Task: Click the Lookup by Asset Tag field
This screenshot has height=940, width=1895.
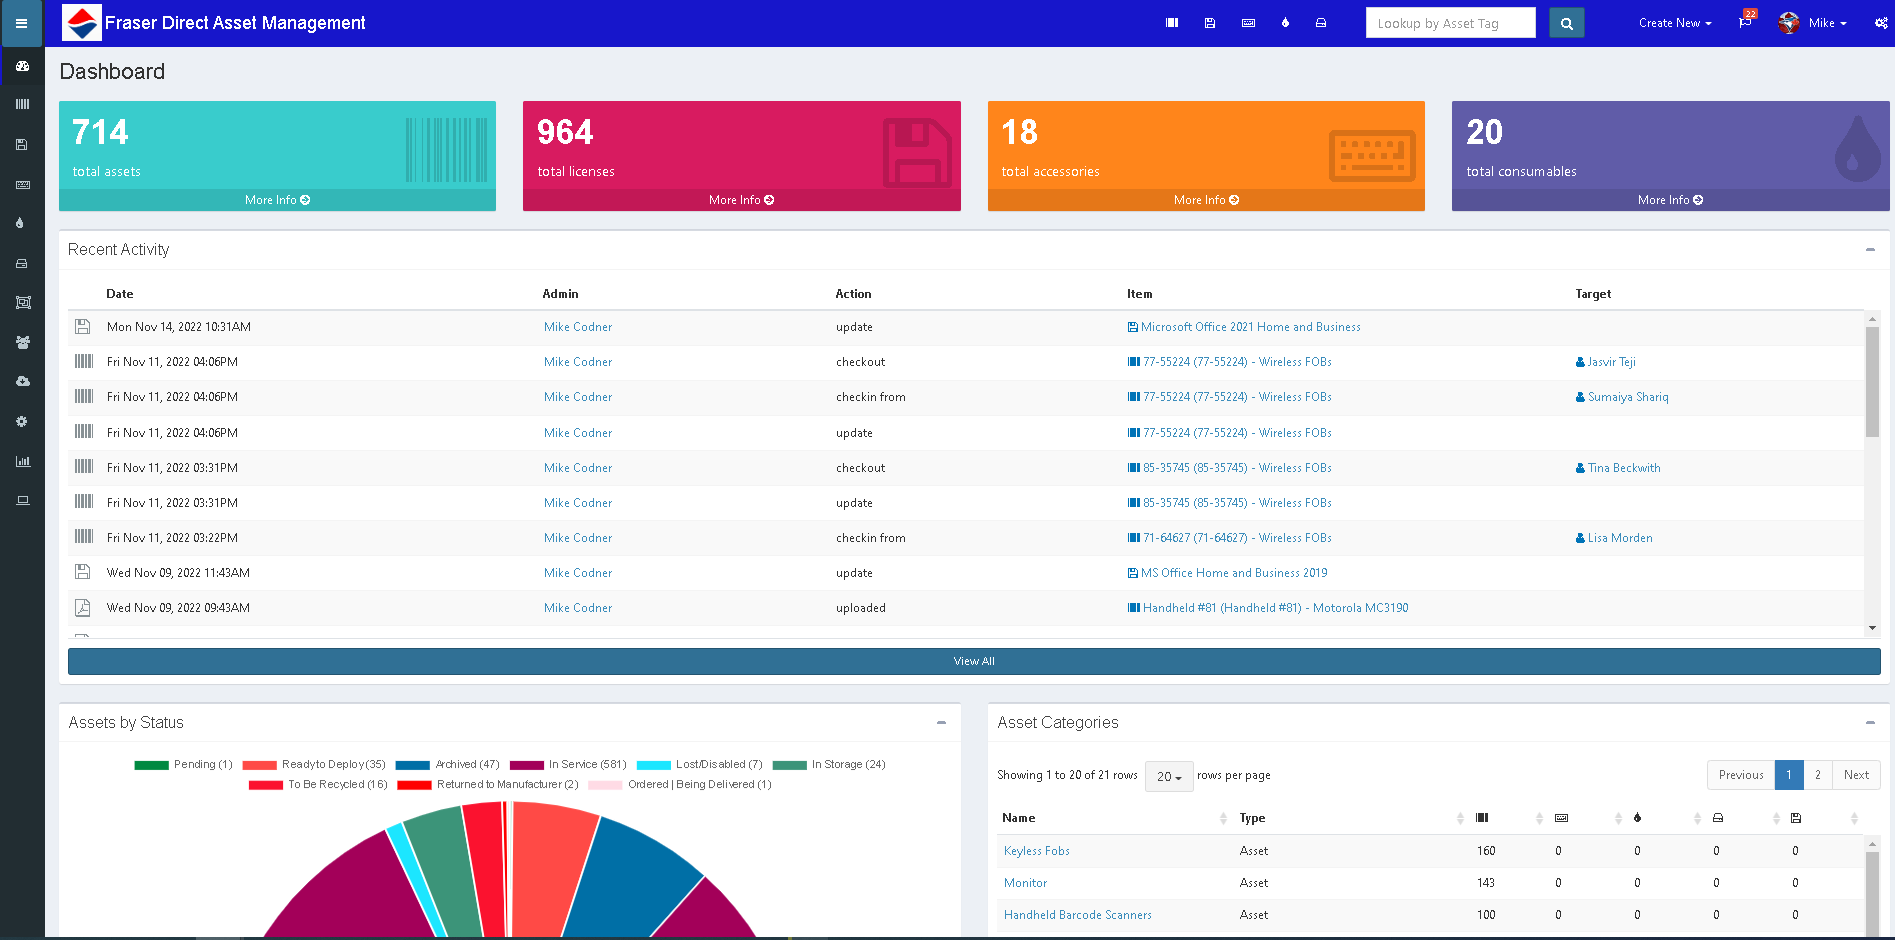Action: pos(1450,22)
